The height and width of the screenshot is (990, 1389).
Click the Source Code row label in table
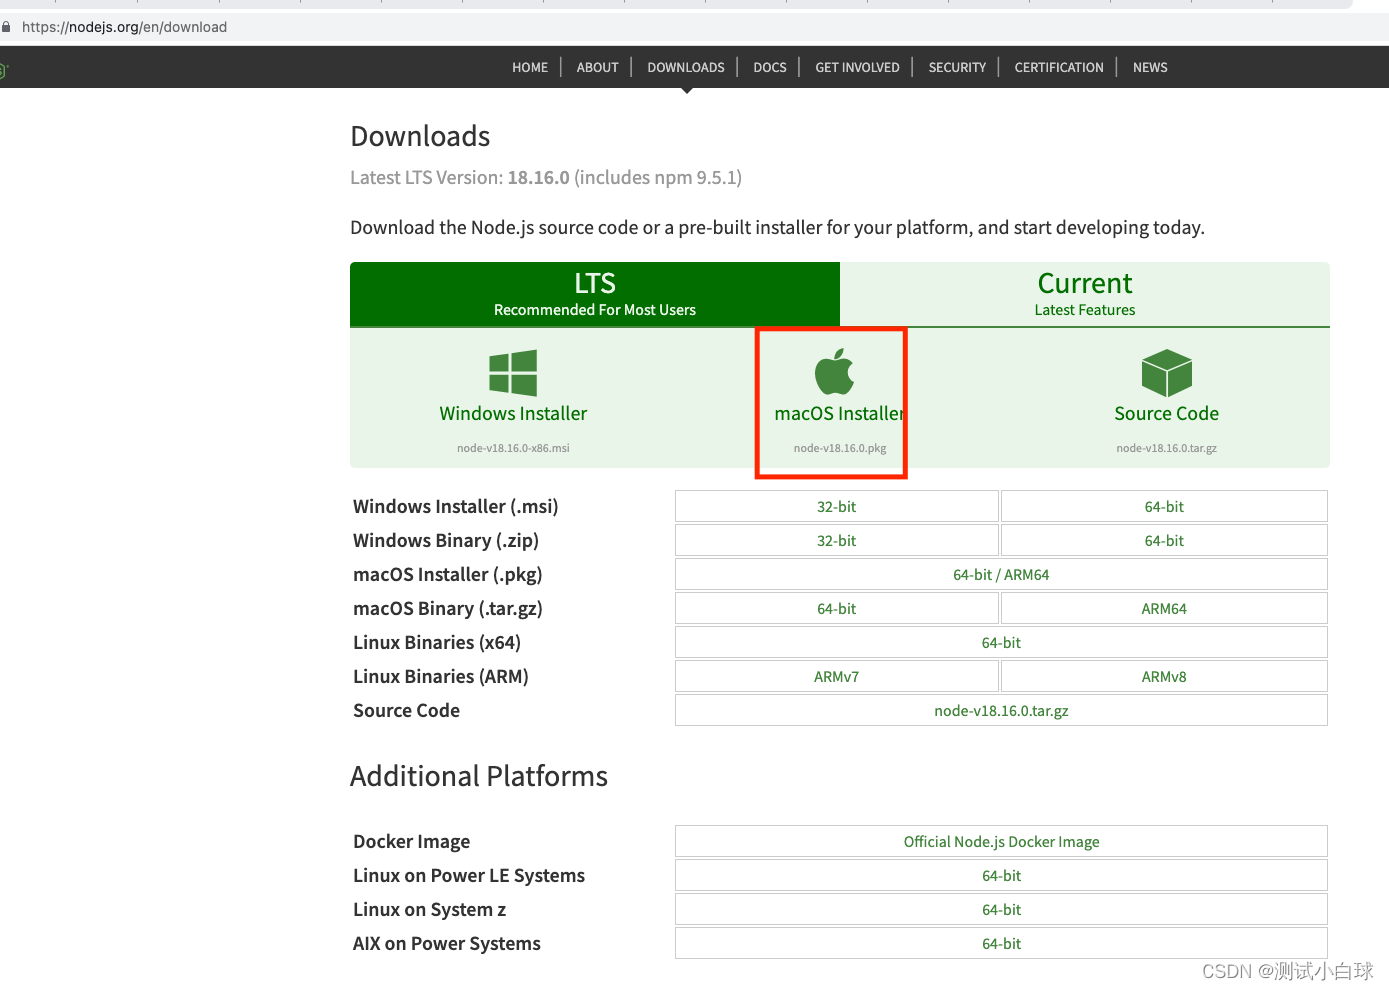(406, 710)
